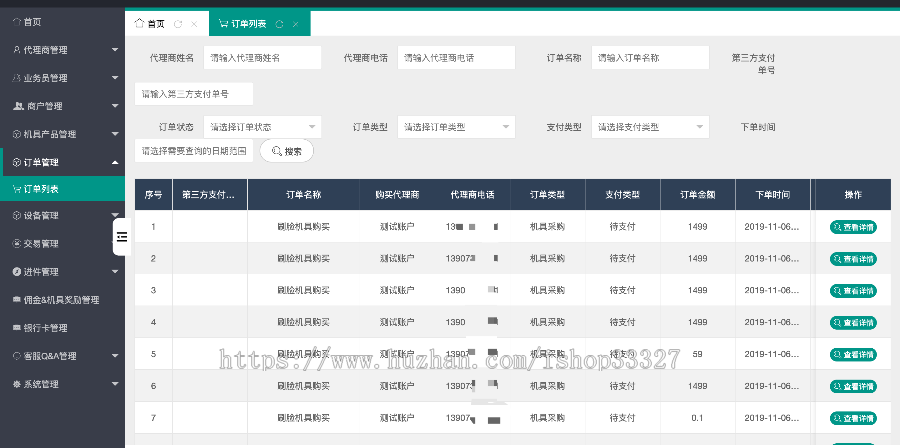Close the 首页 tab
Image resolution: width=900 pixels, height=448 pixels.
[194, 24]
